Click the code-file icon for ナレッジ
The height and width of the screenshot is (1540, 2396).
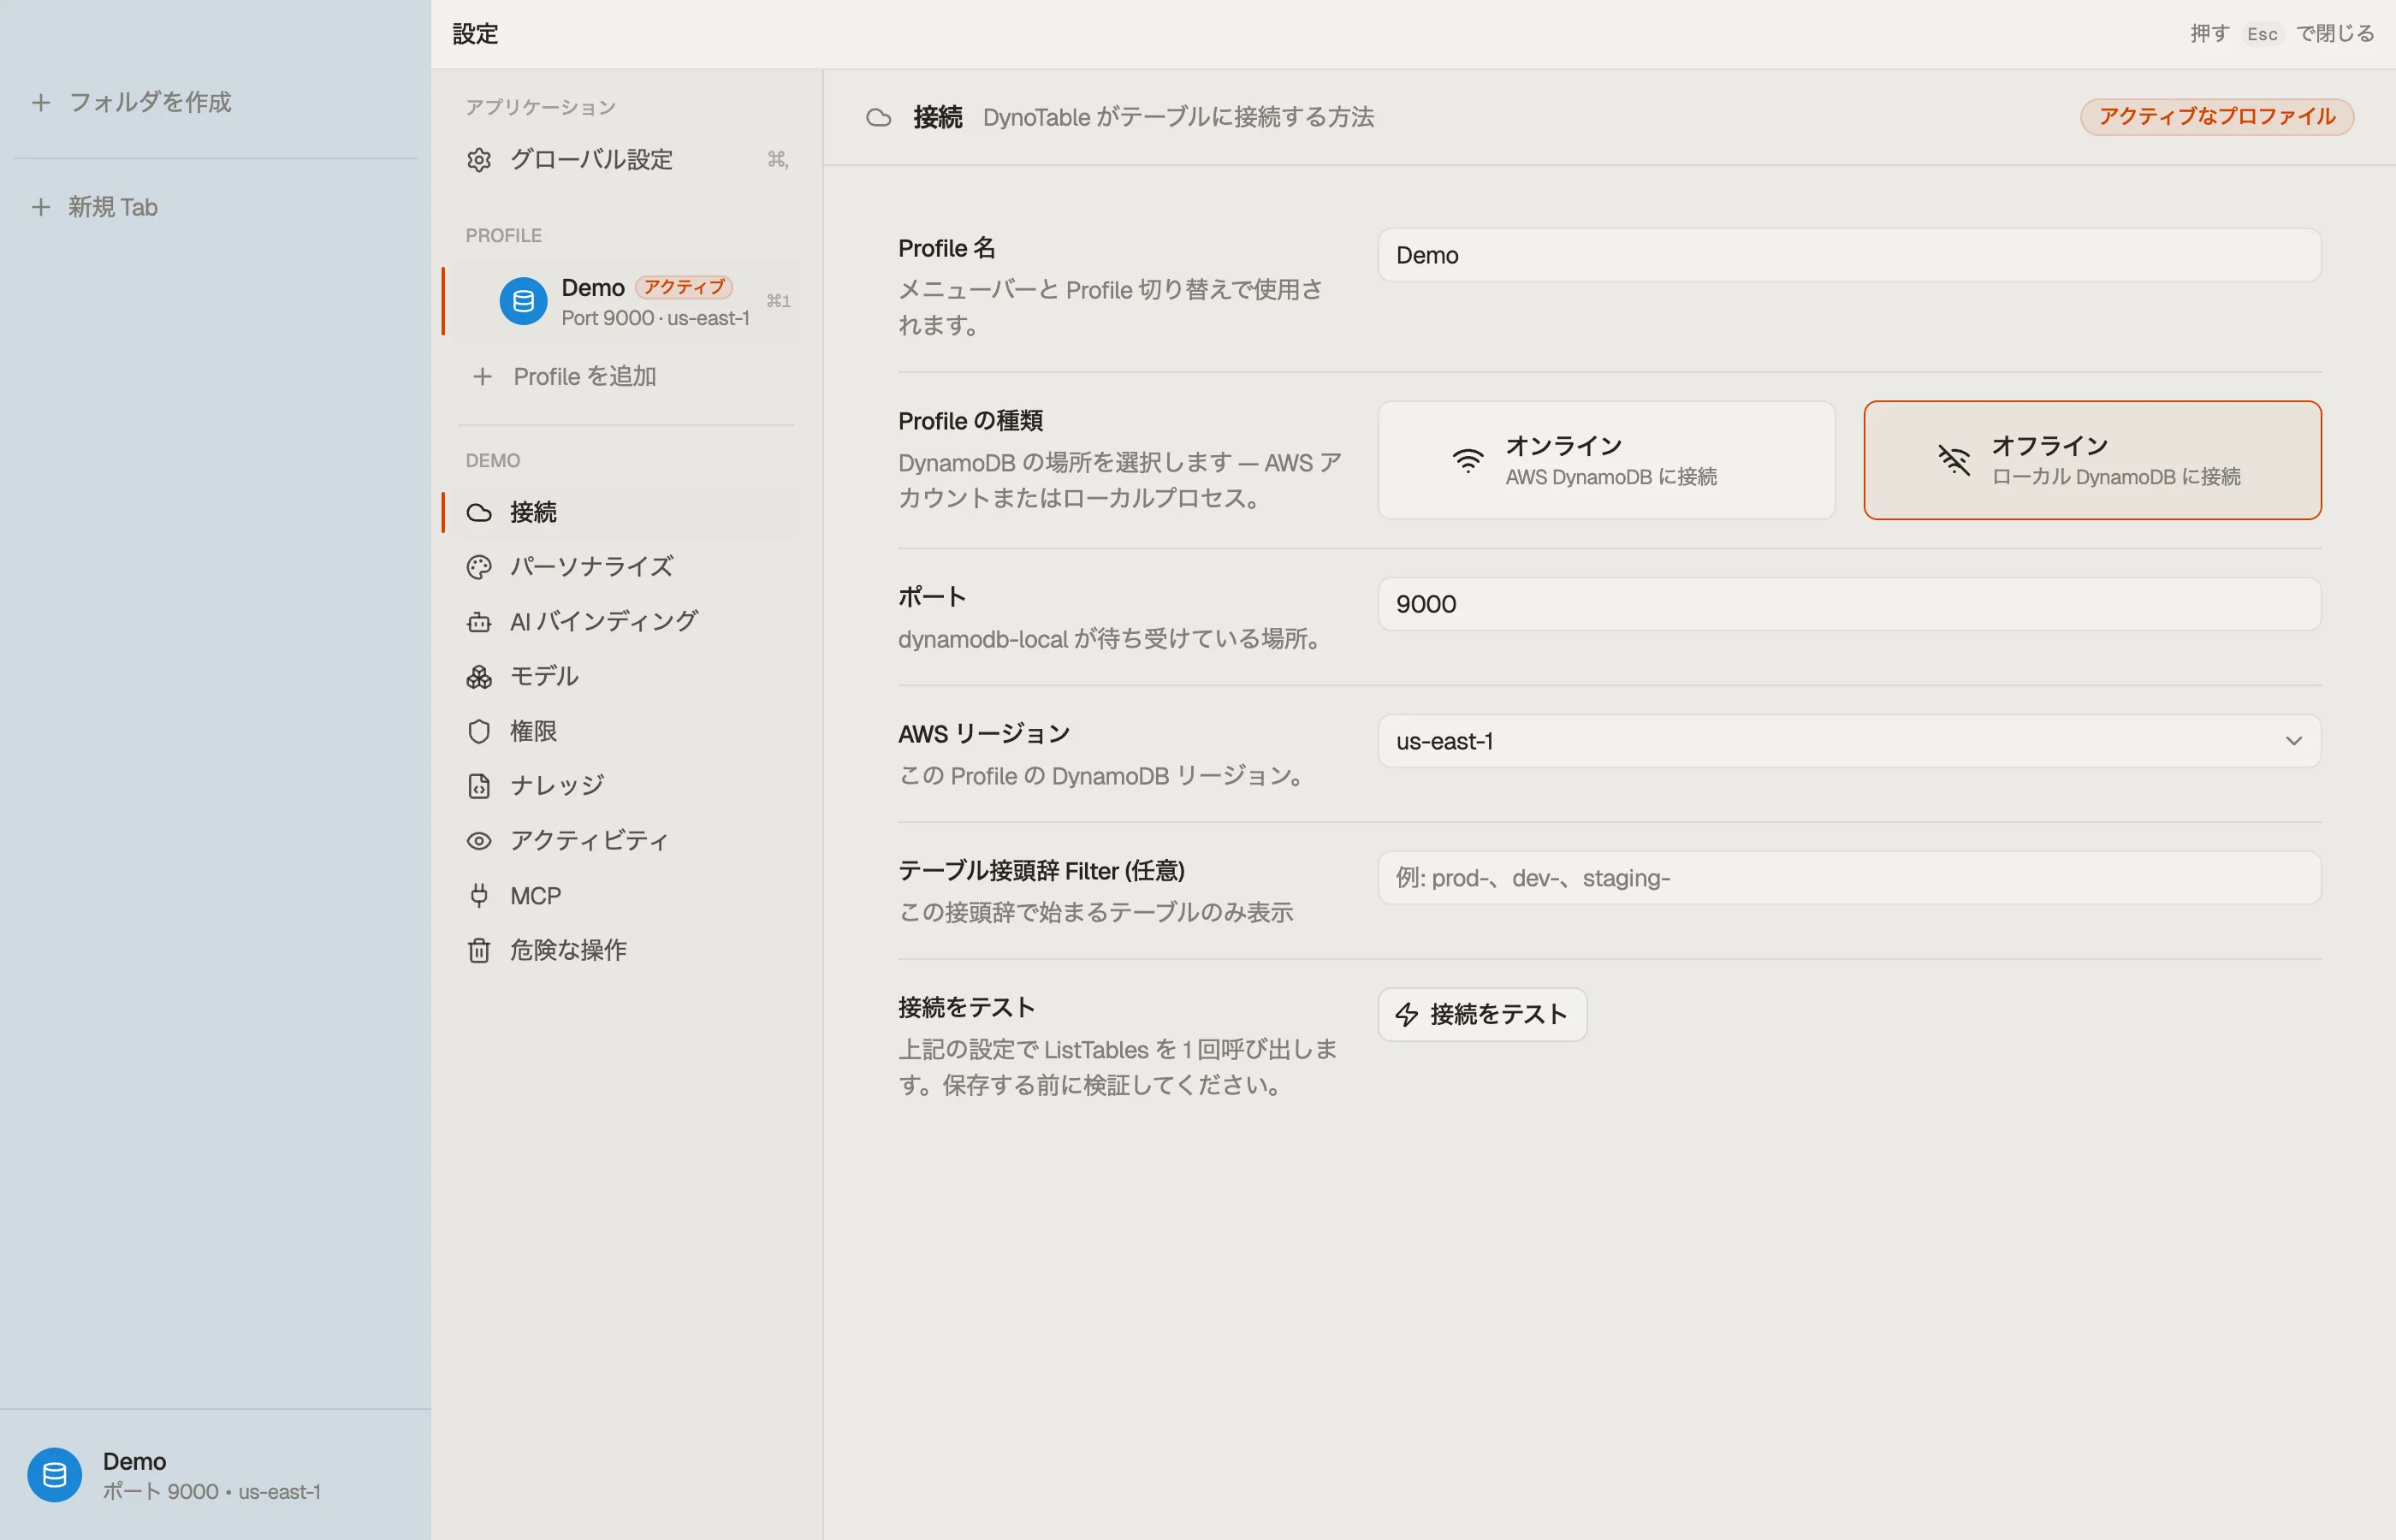point(479,786)
